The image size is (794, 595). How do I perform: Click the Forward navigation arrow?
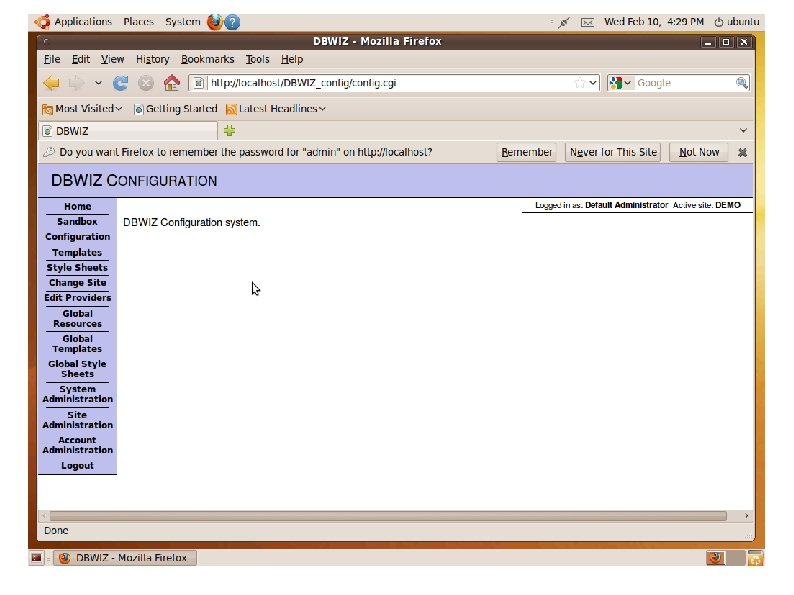tap(76, 83)
